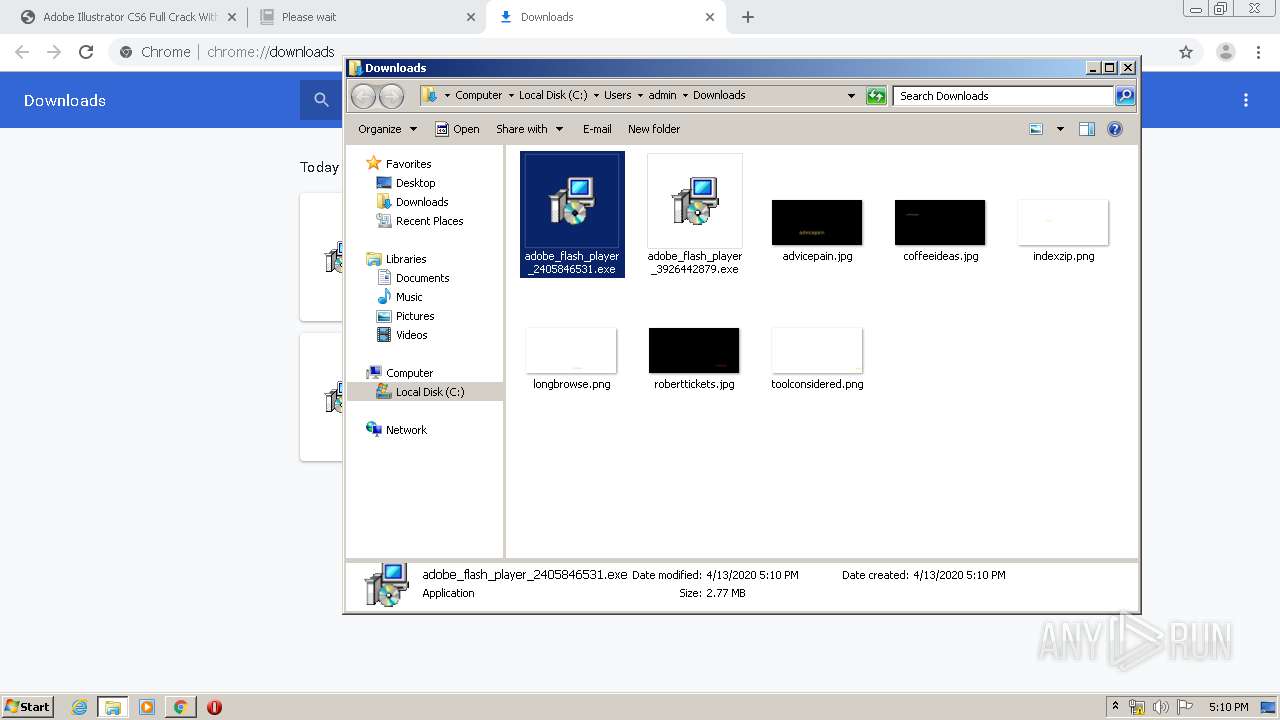Expand arrow after admin in breadcrumb
The image size is (1280, 720).
click(x=685, y=96)
